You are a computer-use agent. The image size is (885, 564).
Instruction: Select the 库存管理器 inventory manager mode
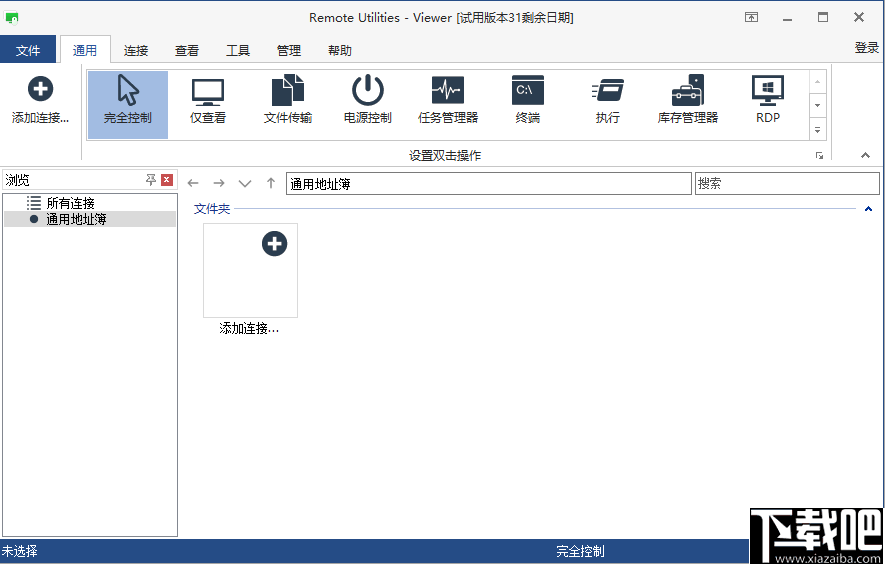pos(687,105)
